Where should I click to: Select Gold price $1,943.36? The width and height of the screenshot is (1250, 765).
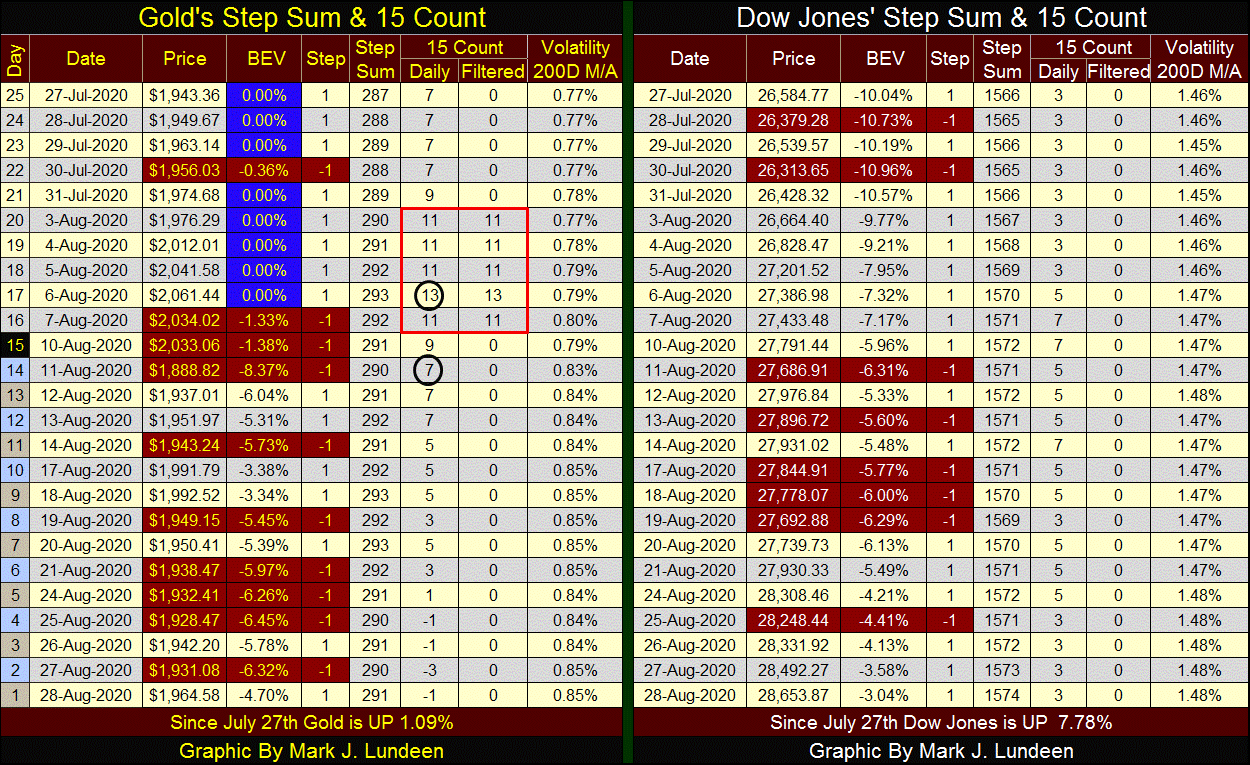[x=185, y=96]
